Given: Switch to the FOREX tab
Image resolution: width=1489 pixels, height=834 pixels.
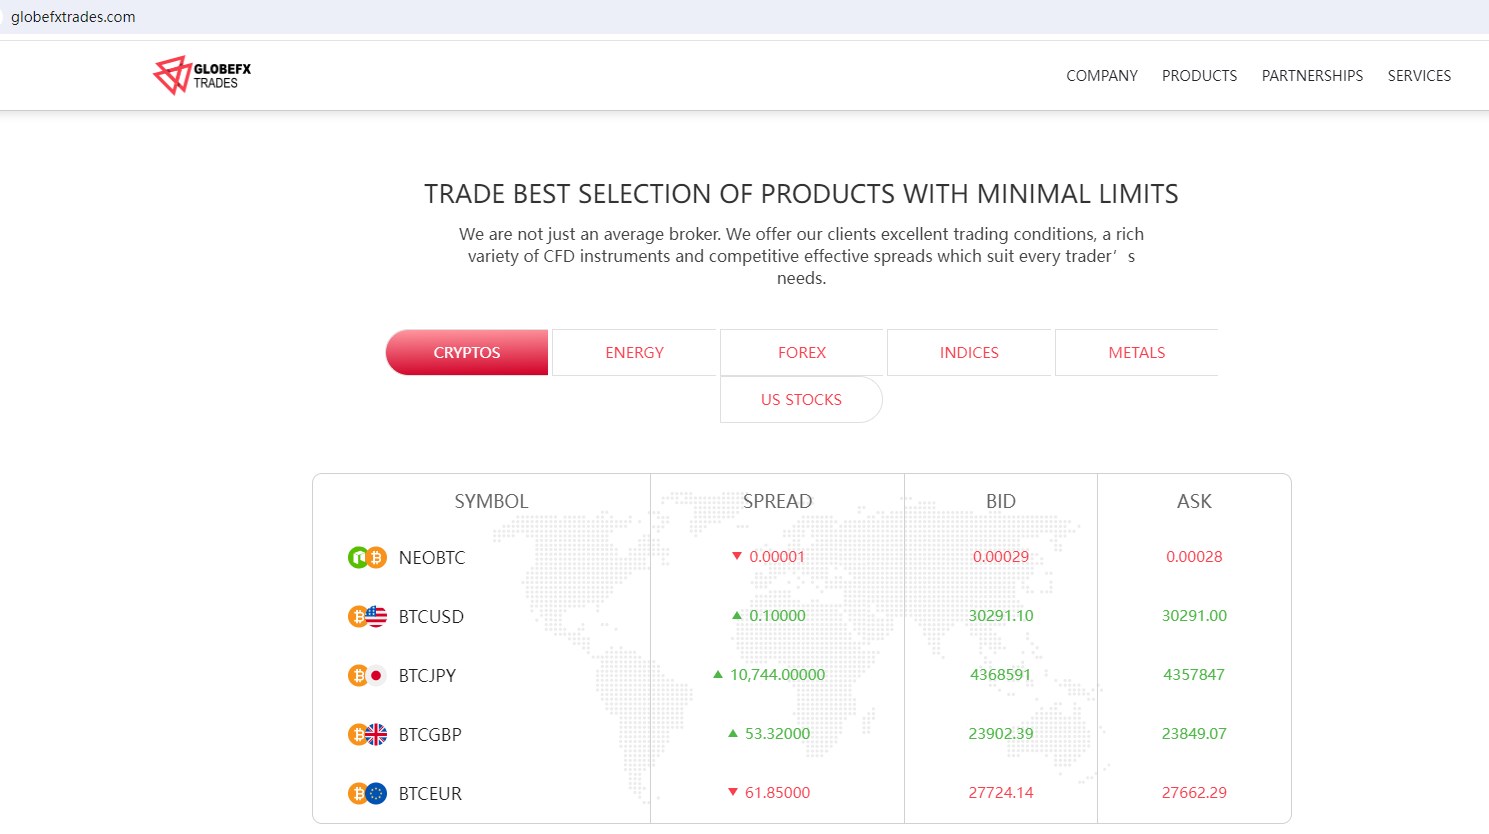Looking at the screenshot, I should click(802, 353).
